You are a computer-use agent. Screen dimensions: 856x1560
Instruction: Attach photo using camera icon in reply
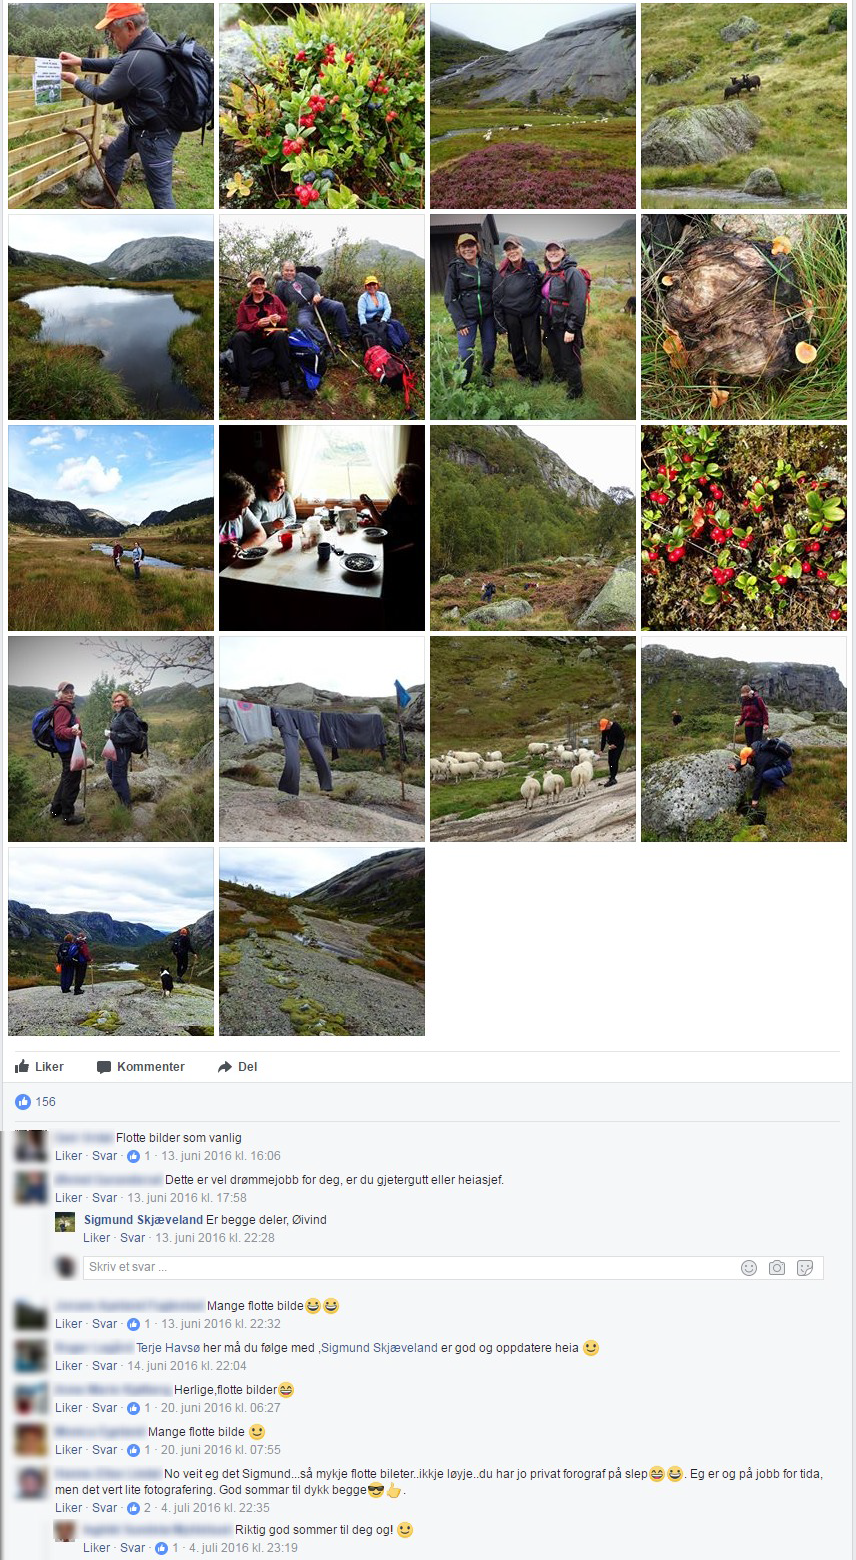[777, 1268]
